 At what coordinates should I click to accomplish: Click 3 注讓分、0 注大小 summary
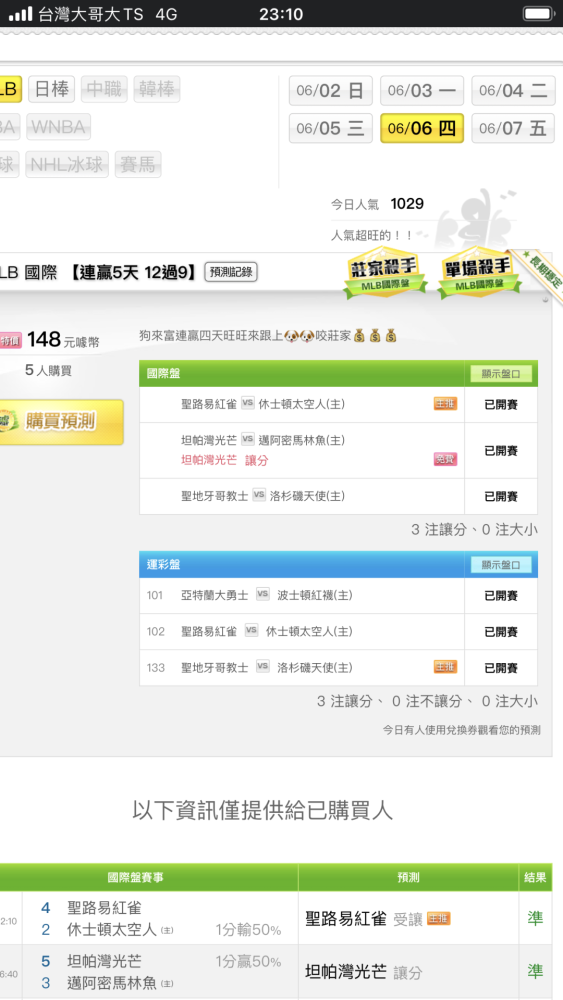474,529
